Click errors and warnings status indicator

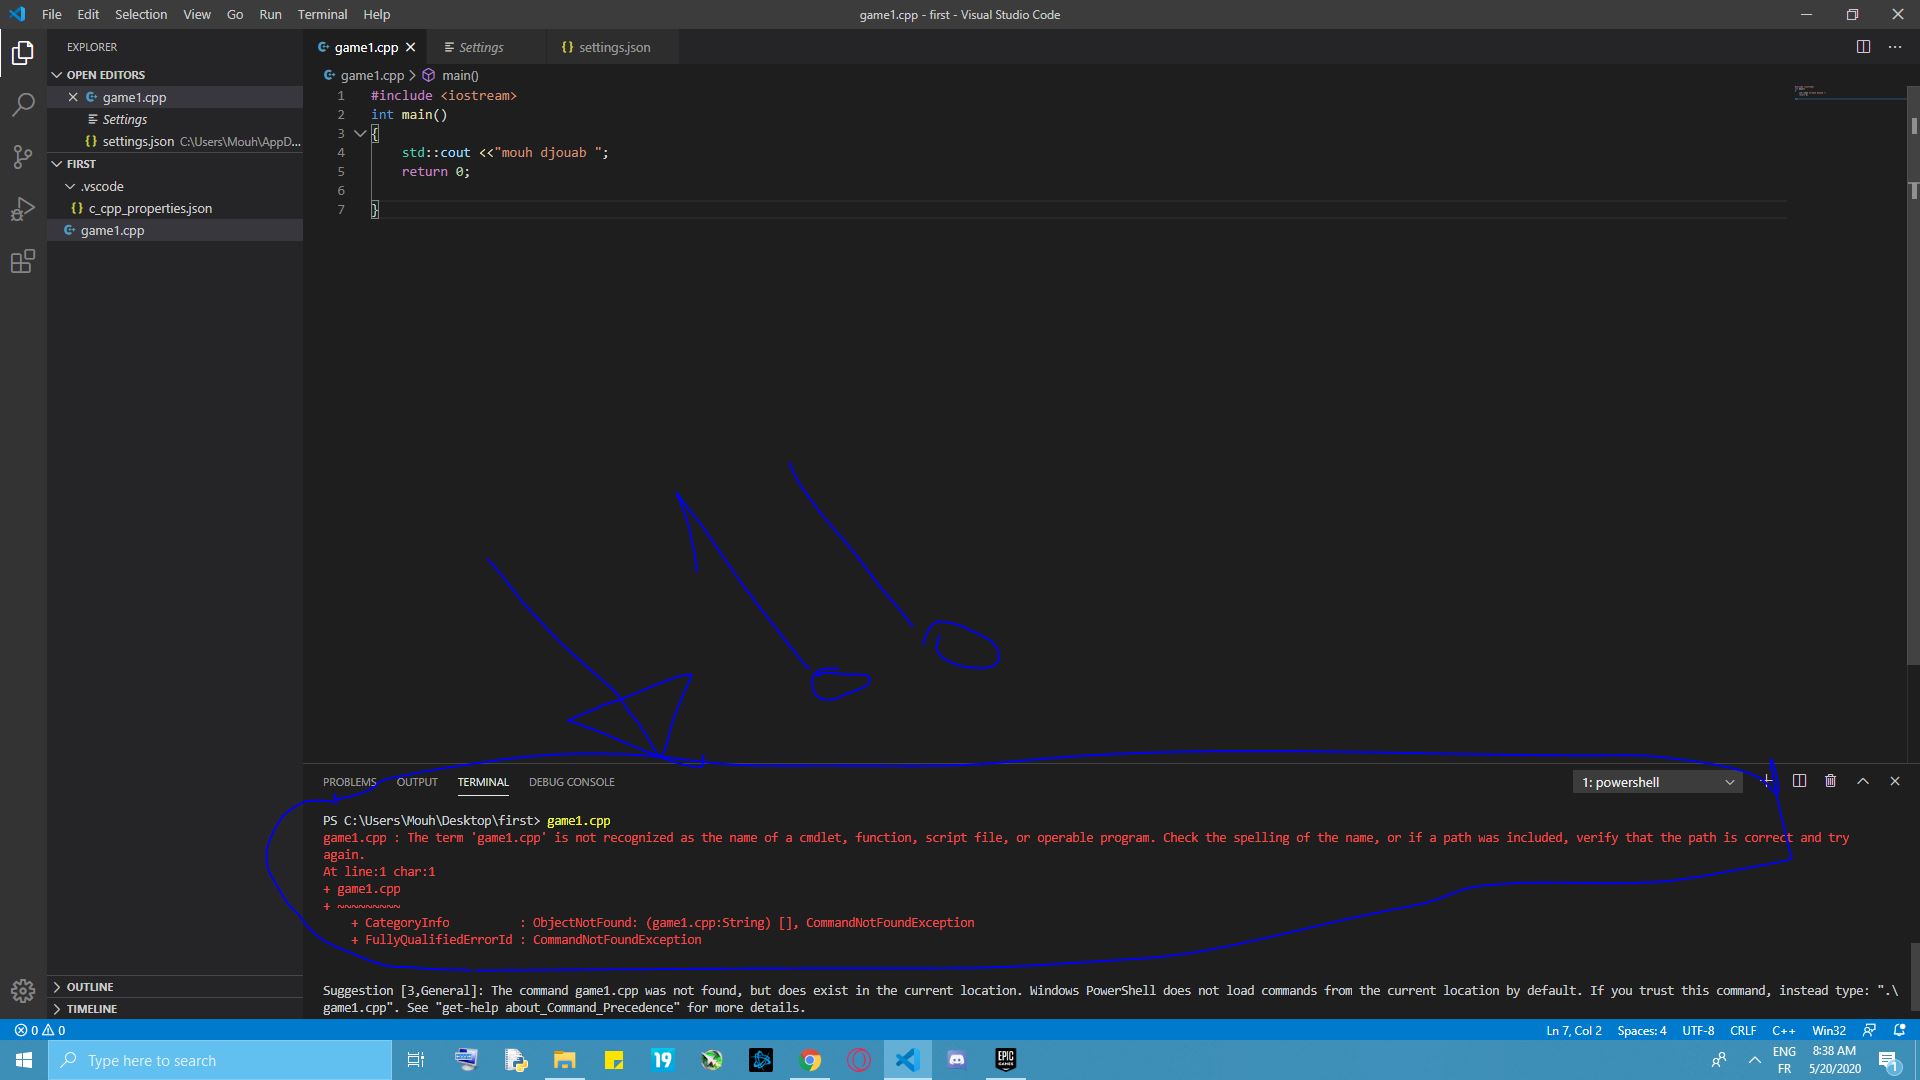[40, 1030]
